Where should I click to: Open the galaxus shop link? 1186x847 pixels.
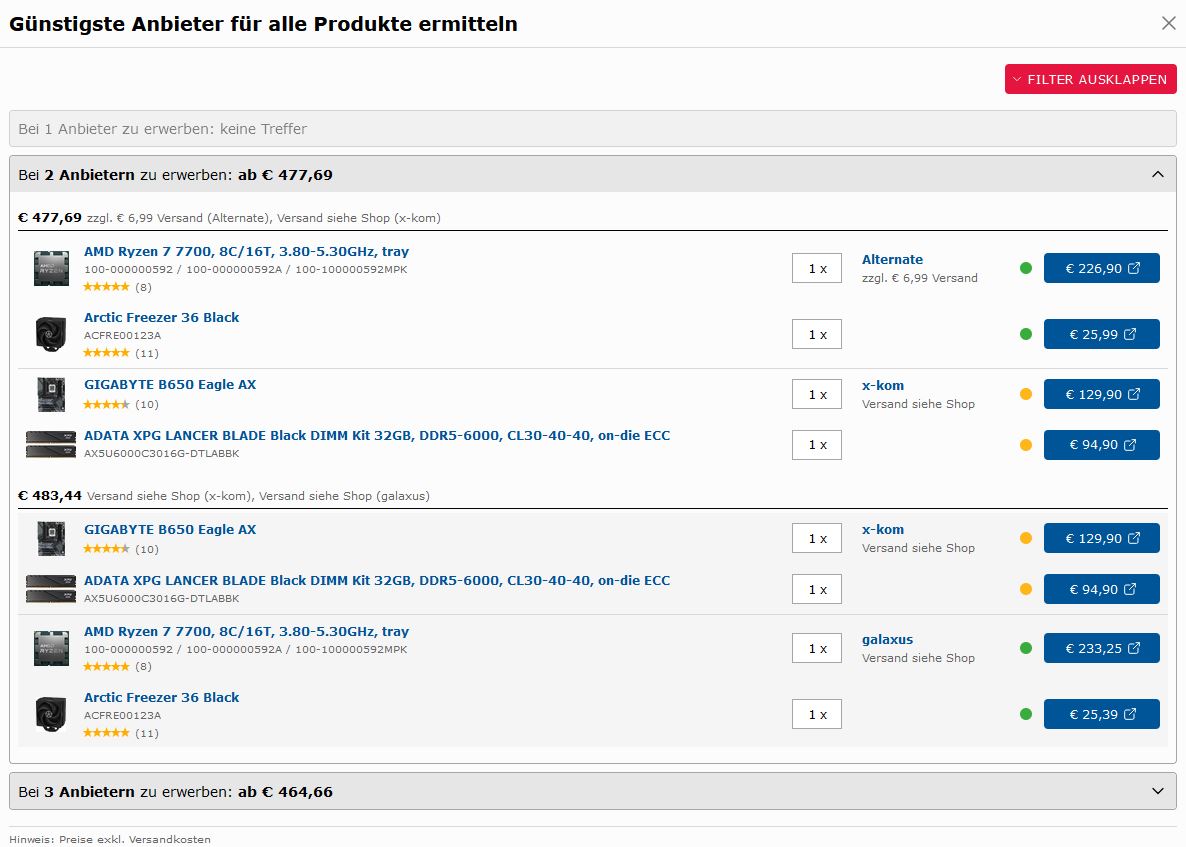(x=887, y=640)
